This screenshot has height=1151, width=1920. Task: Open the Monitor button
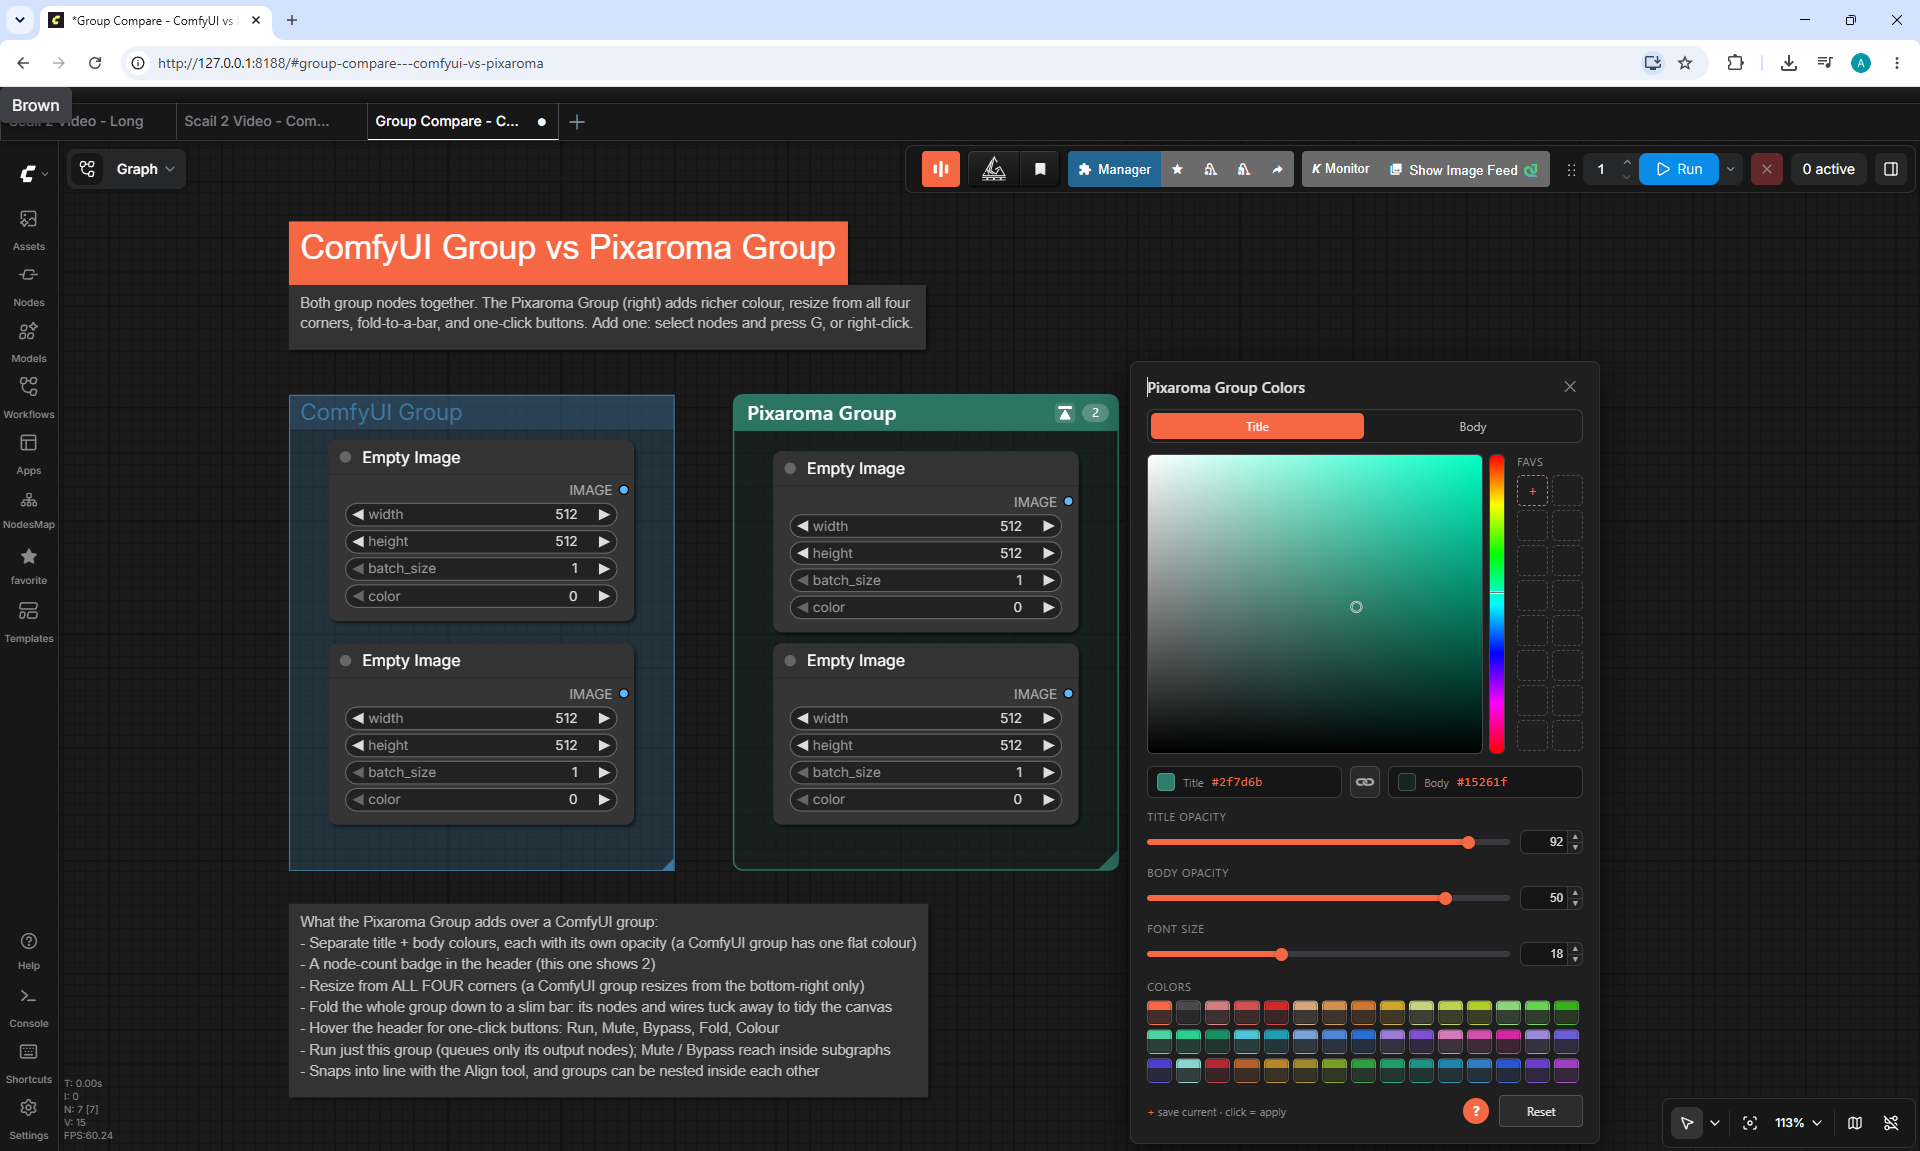[x=1340, y=169]
